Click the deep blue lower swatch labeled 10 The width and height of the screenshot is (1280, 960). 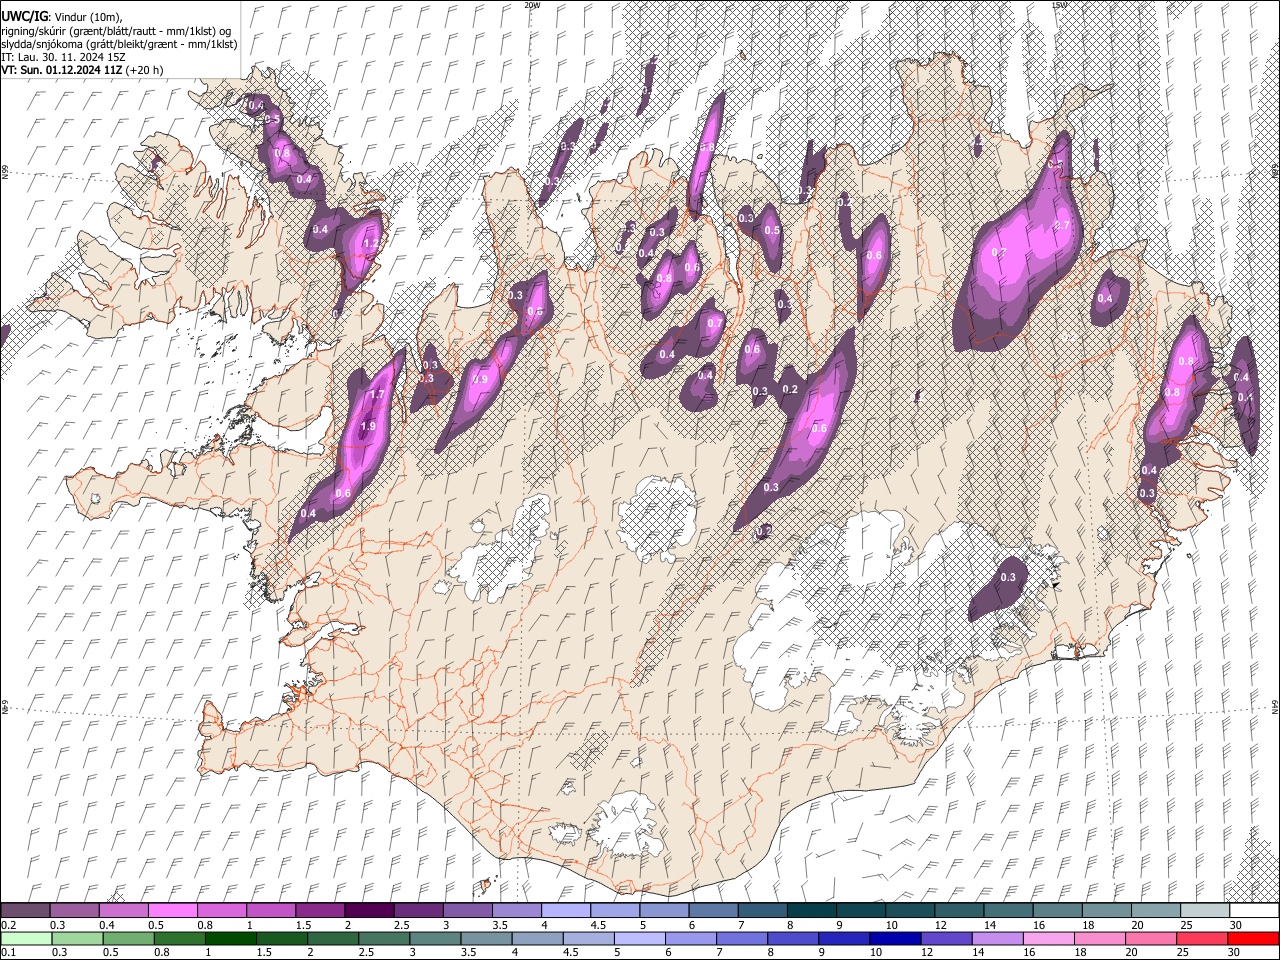pyautogui.click(x=896, y=938)
